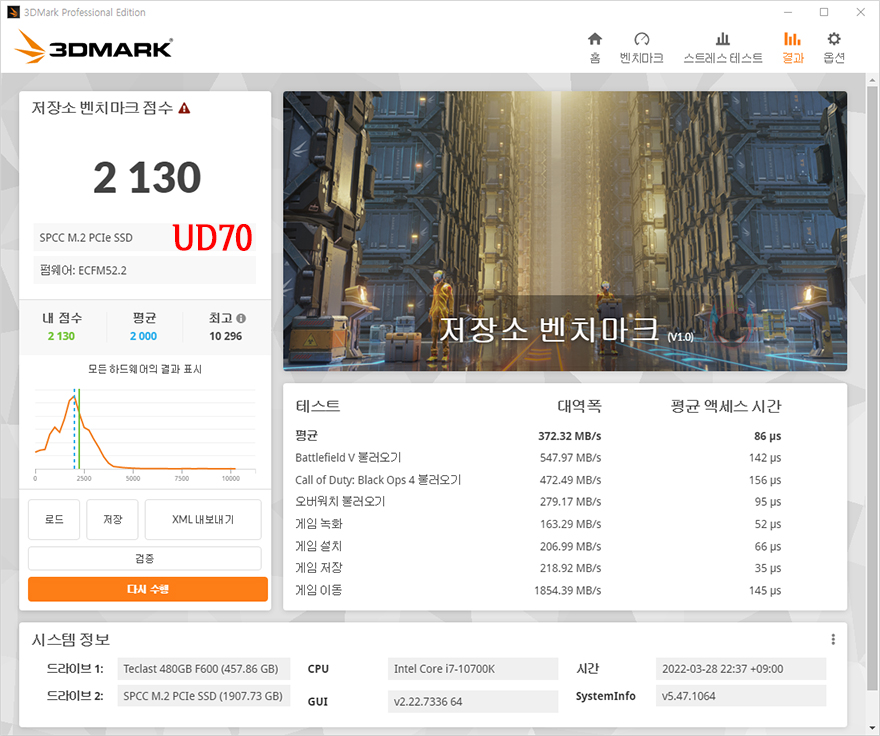Click the GUI version v2.22.7336 64
880x736 pixels.
coord(473,702)
